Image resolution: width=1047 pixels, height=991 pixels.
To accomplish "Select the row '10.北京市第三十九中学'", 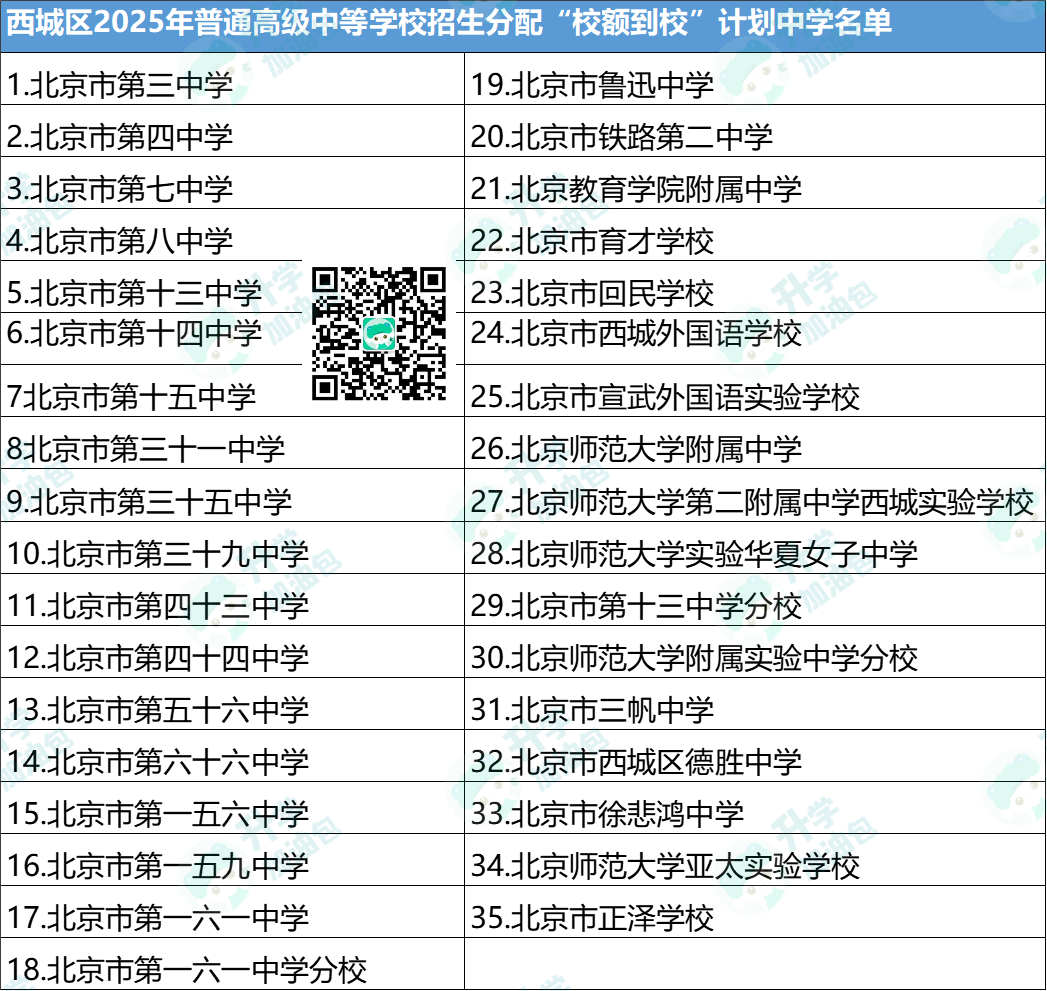I will [232, 548].
